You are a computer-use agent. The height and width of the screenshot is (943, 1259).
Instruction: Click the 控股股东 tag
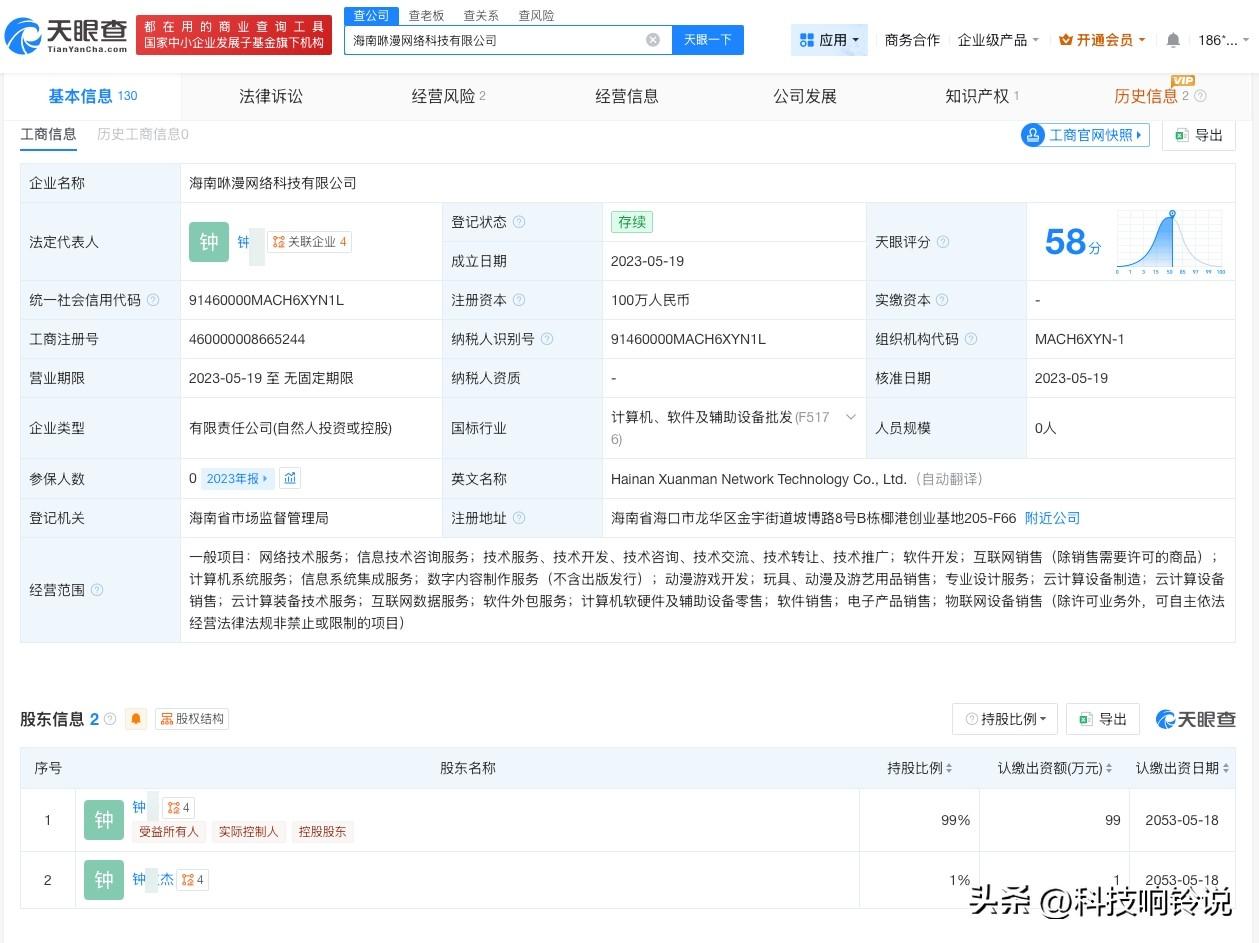click(322, 831)
